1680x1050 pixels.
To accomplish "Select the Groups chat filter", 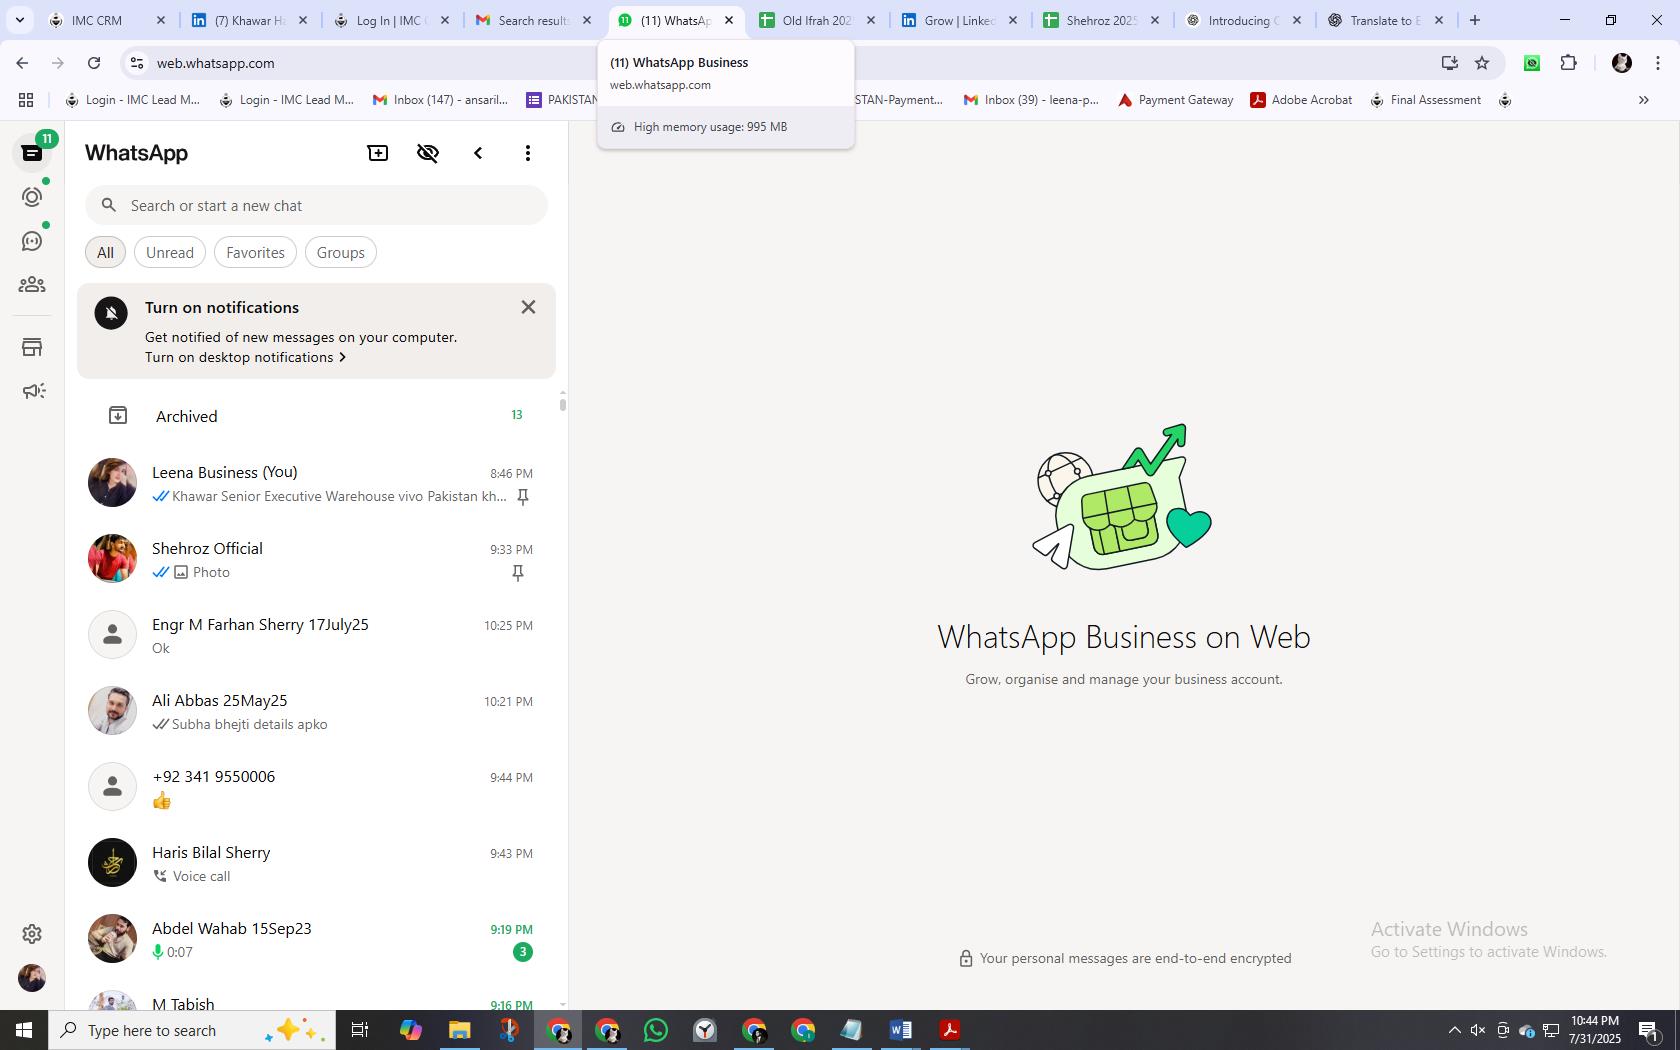I will (341, 253).
